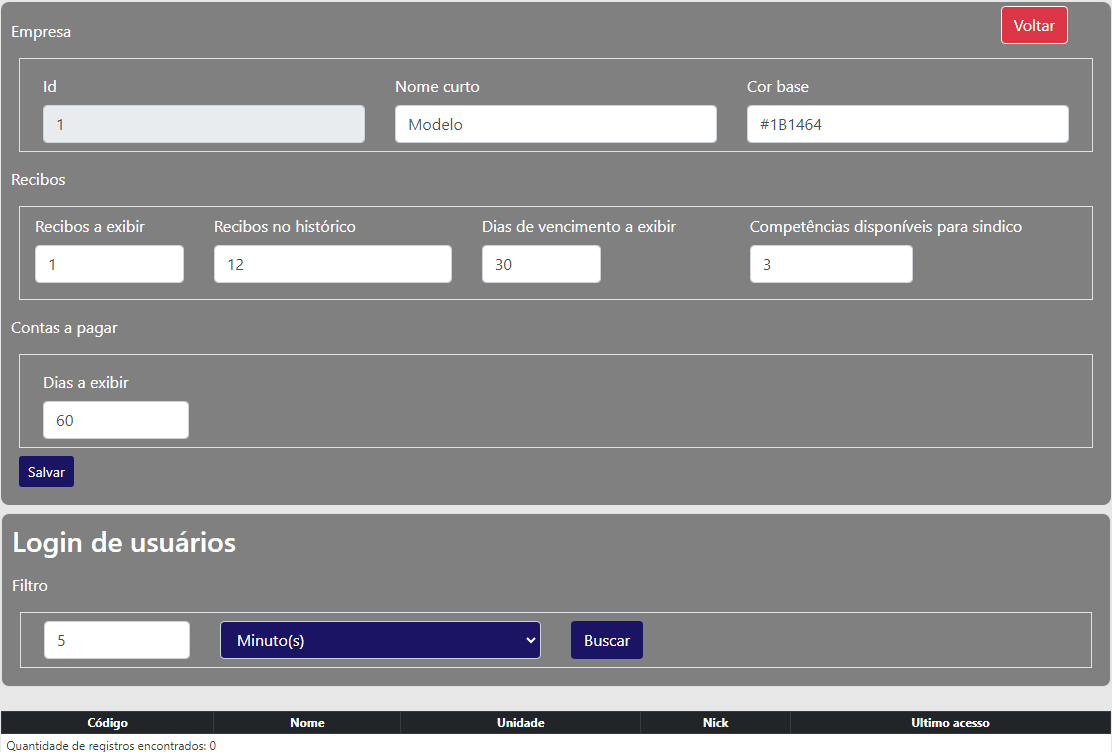Click the login filter number input
Screen dimensions: 1112x752
point(116,640)
